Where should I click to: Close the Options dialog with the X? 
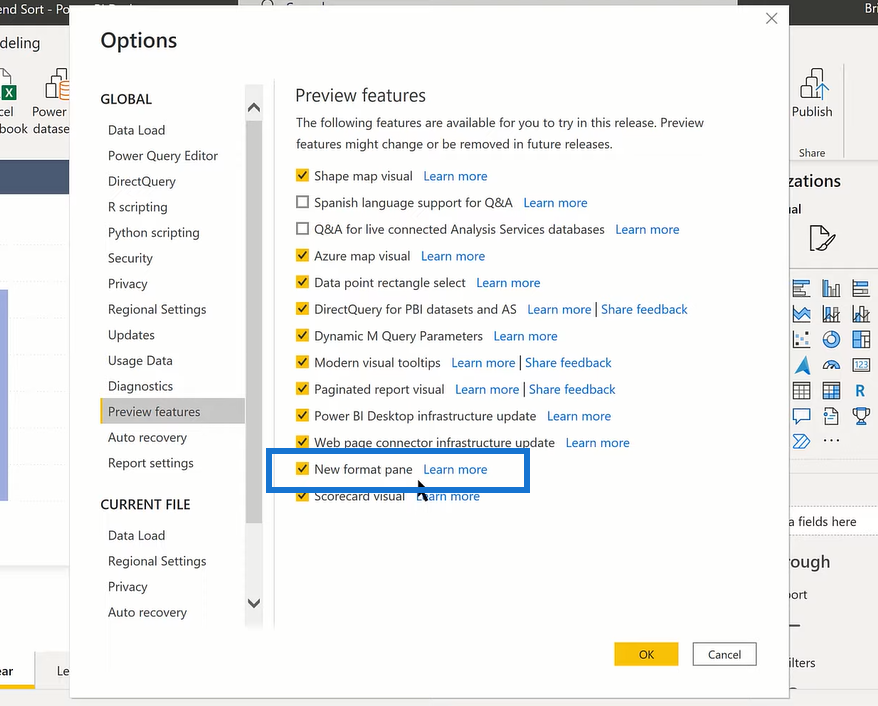coord(772,18)
